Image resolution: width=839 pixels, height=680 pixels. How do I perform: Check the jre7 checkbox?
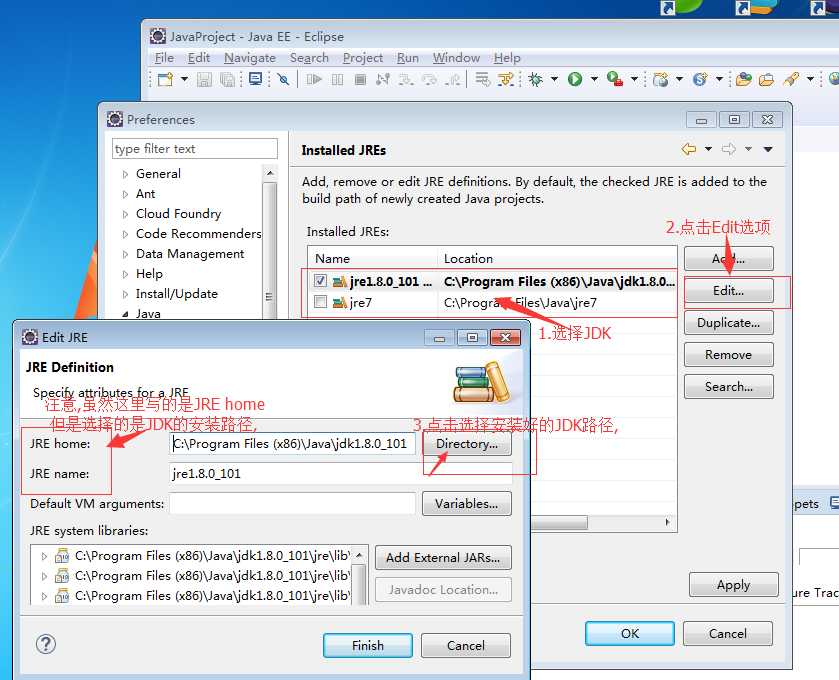321,302
